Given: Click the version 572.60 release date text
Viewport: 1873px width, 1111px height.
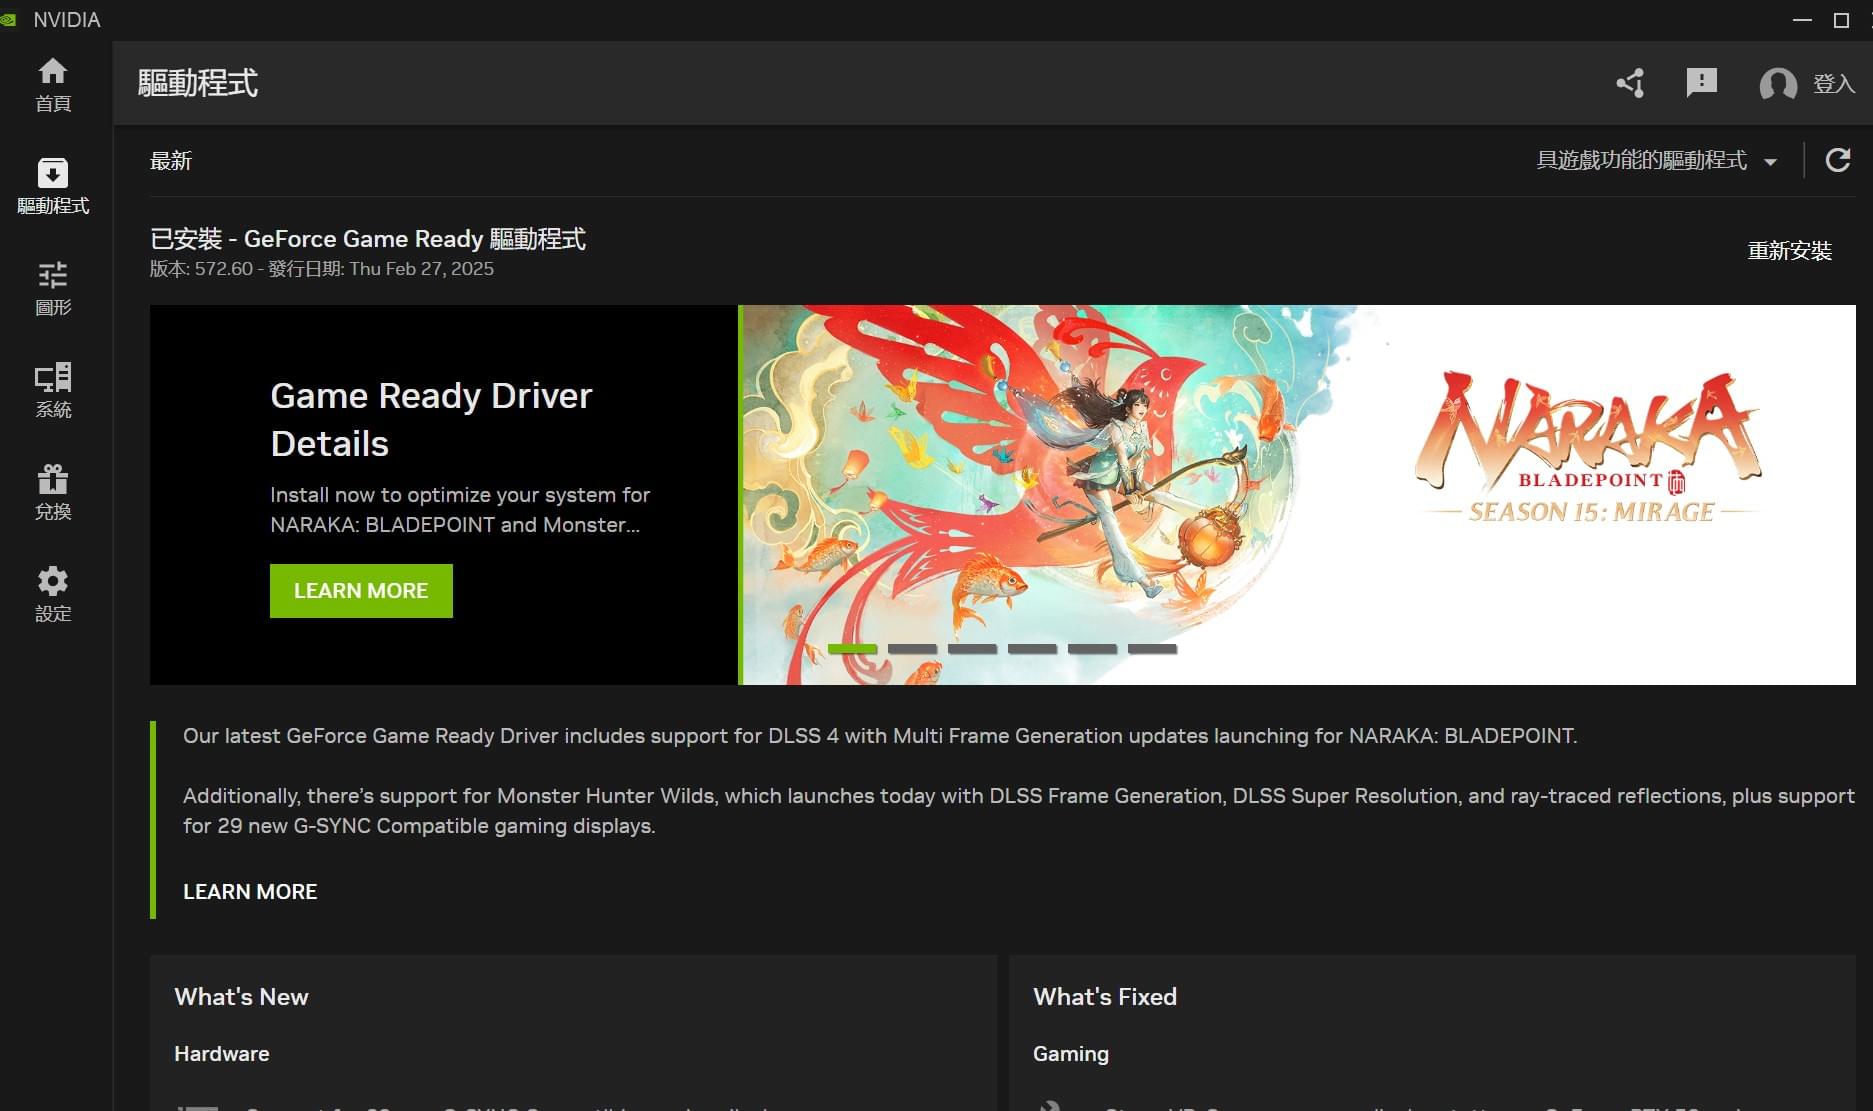Looking at the screenshot, I should click(322, 269).
